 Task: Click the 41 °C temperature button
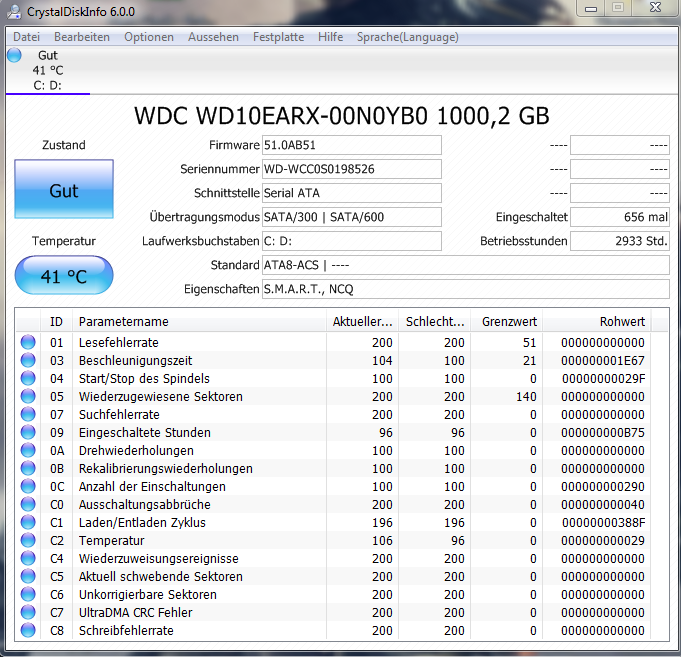64,275
